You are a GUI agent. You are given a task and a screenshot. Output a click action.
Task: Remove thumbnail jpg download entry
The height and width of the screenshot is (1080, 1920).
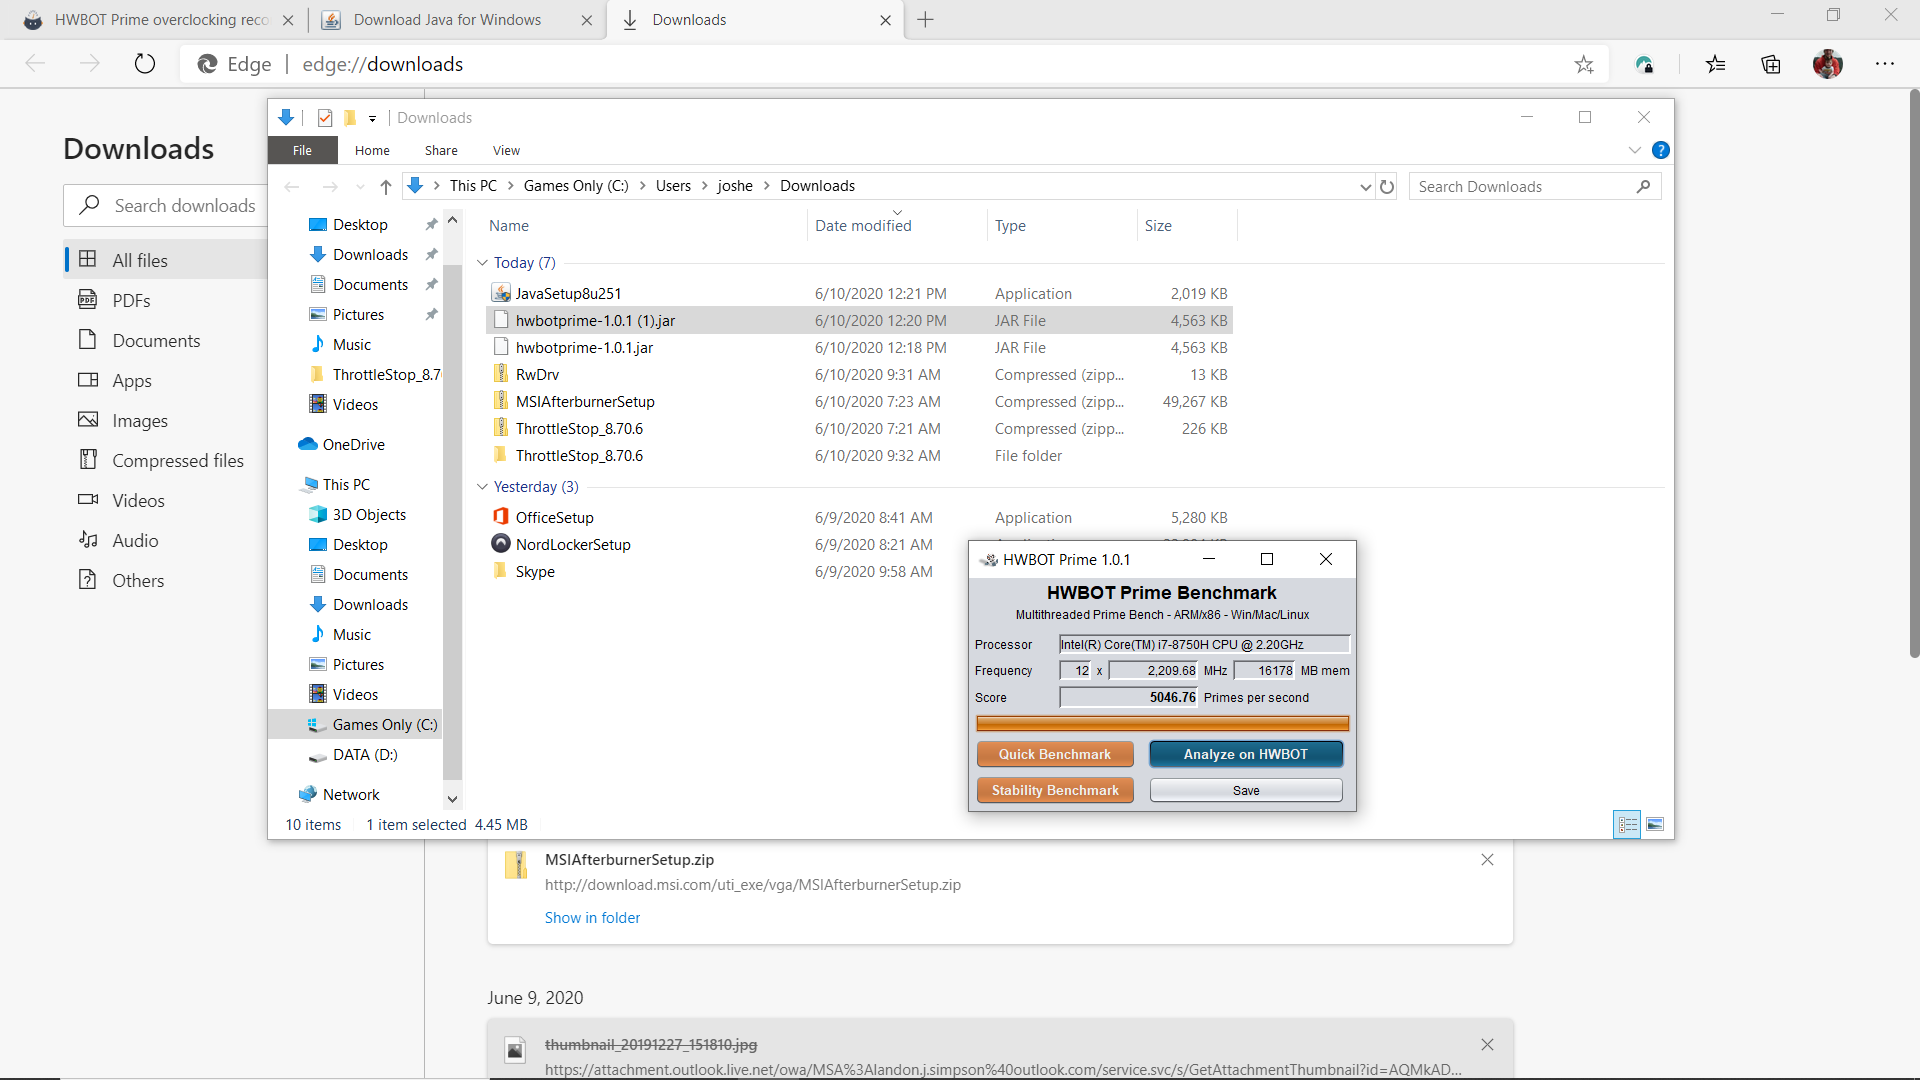point(1487,1044)
